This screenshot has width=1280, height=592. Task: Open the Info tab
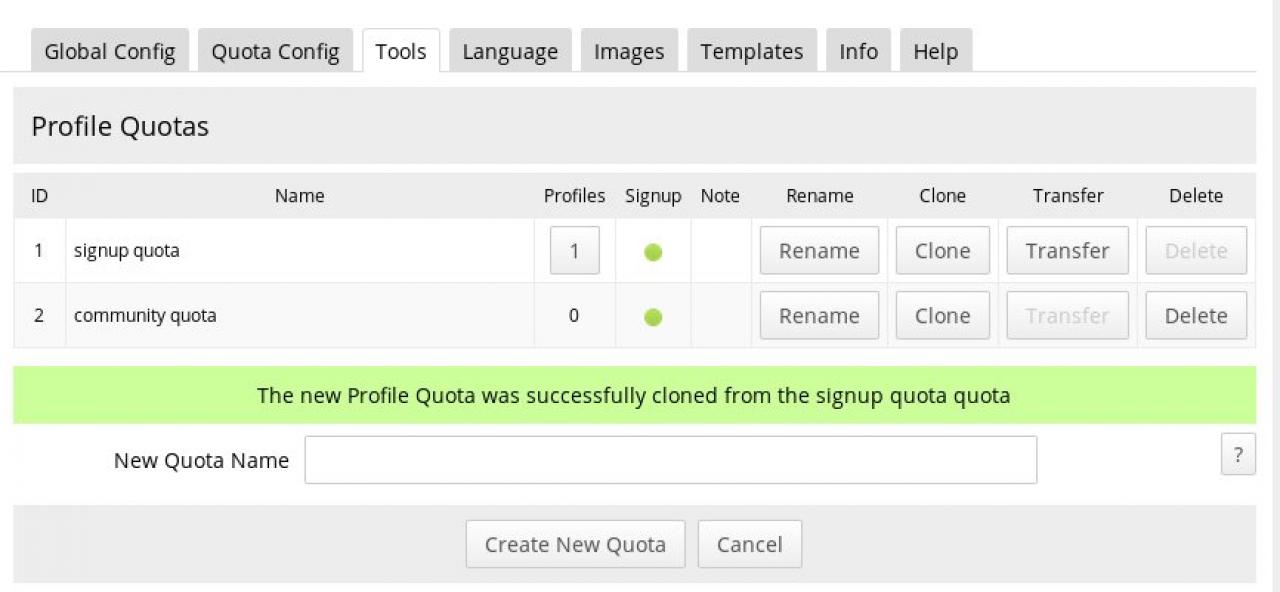tap(858, 52)
